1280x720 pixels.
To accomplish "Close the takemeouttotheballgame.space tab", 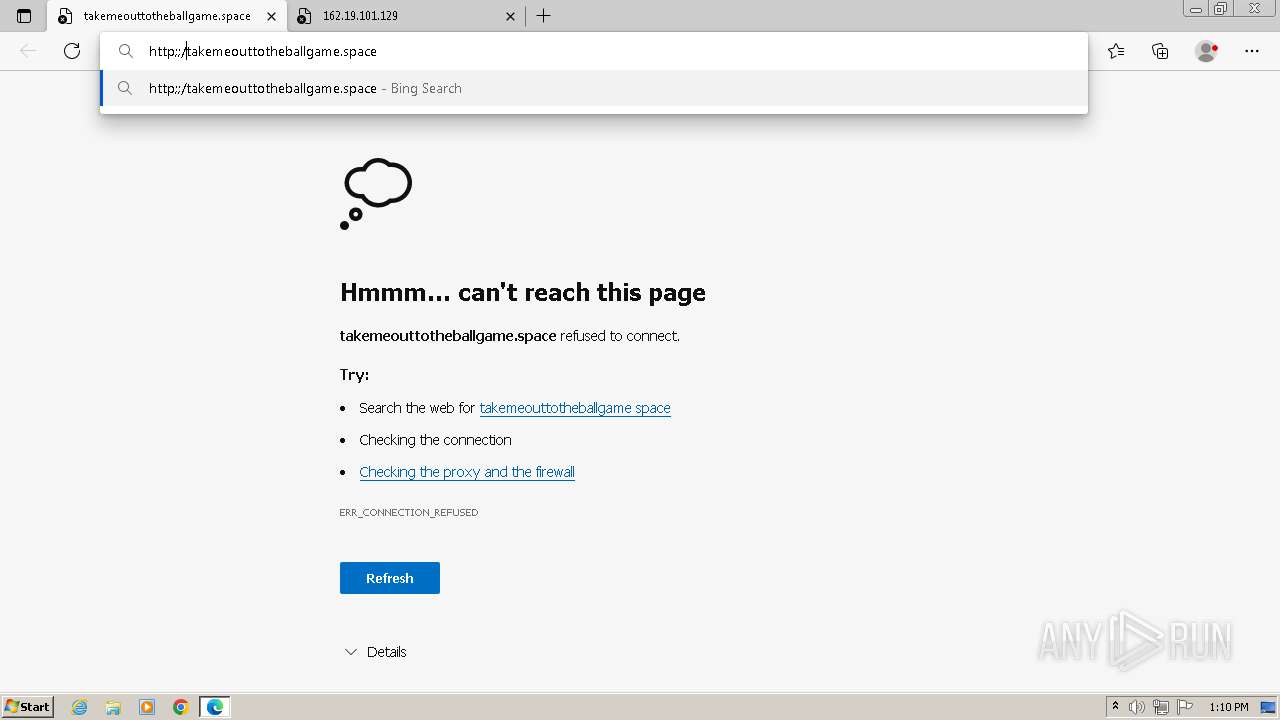I will pyautogui.click(x=271, y=16).
